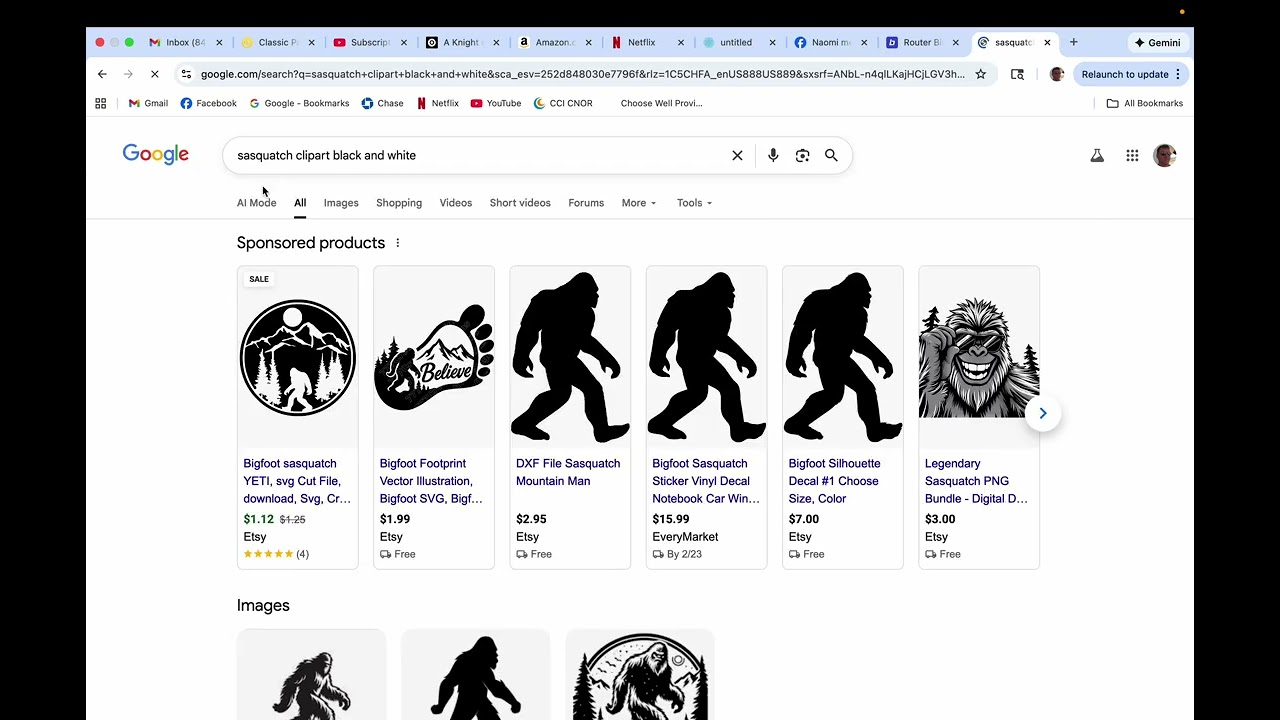Viewport: 1280px width, 720px height.
Task: Open Sponsored products info menu
Action: coord(397,243)
